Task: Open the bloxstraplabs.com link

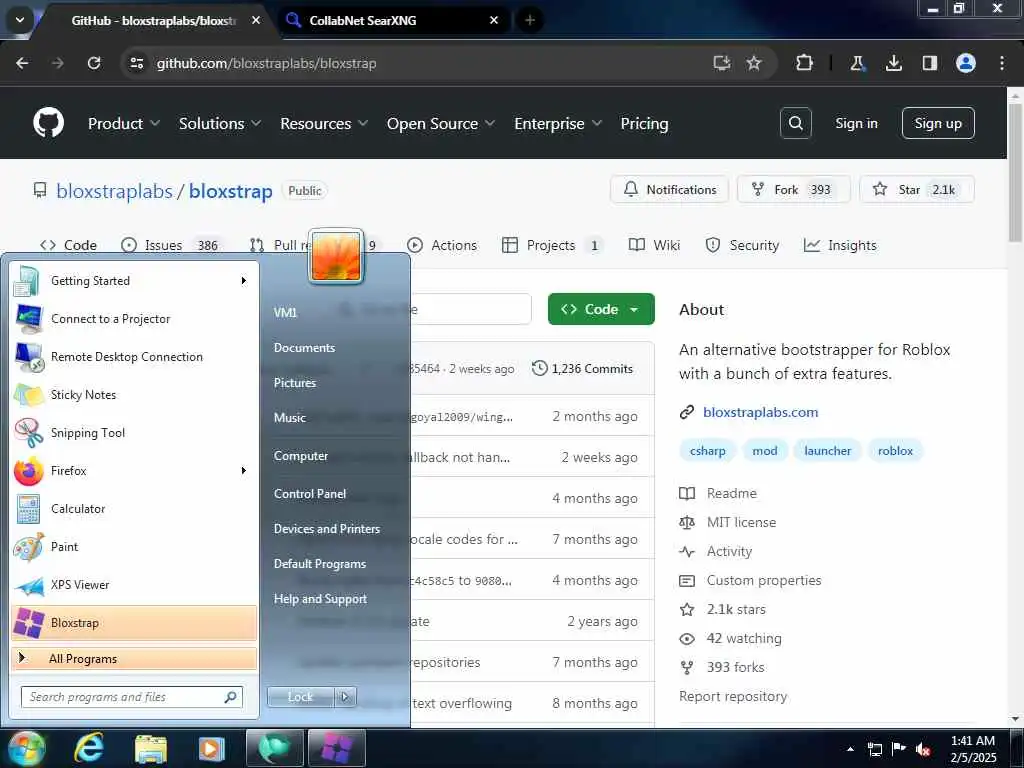Action: click(x=760, y=412)
